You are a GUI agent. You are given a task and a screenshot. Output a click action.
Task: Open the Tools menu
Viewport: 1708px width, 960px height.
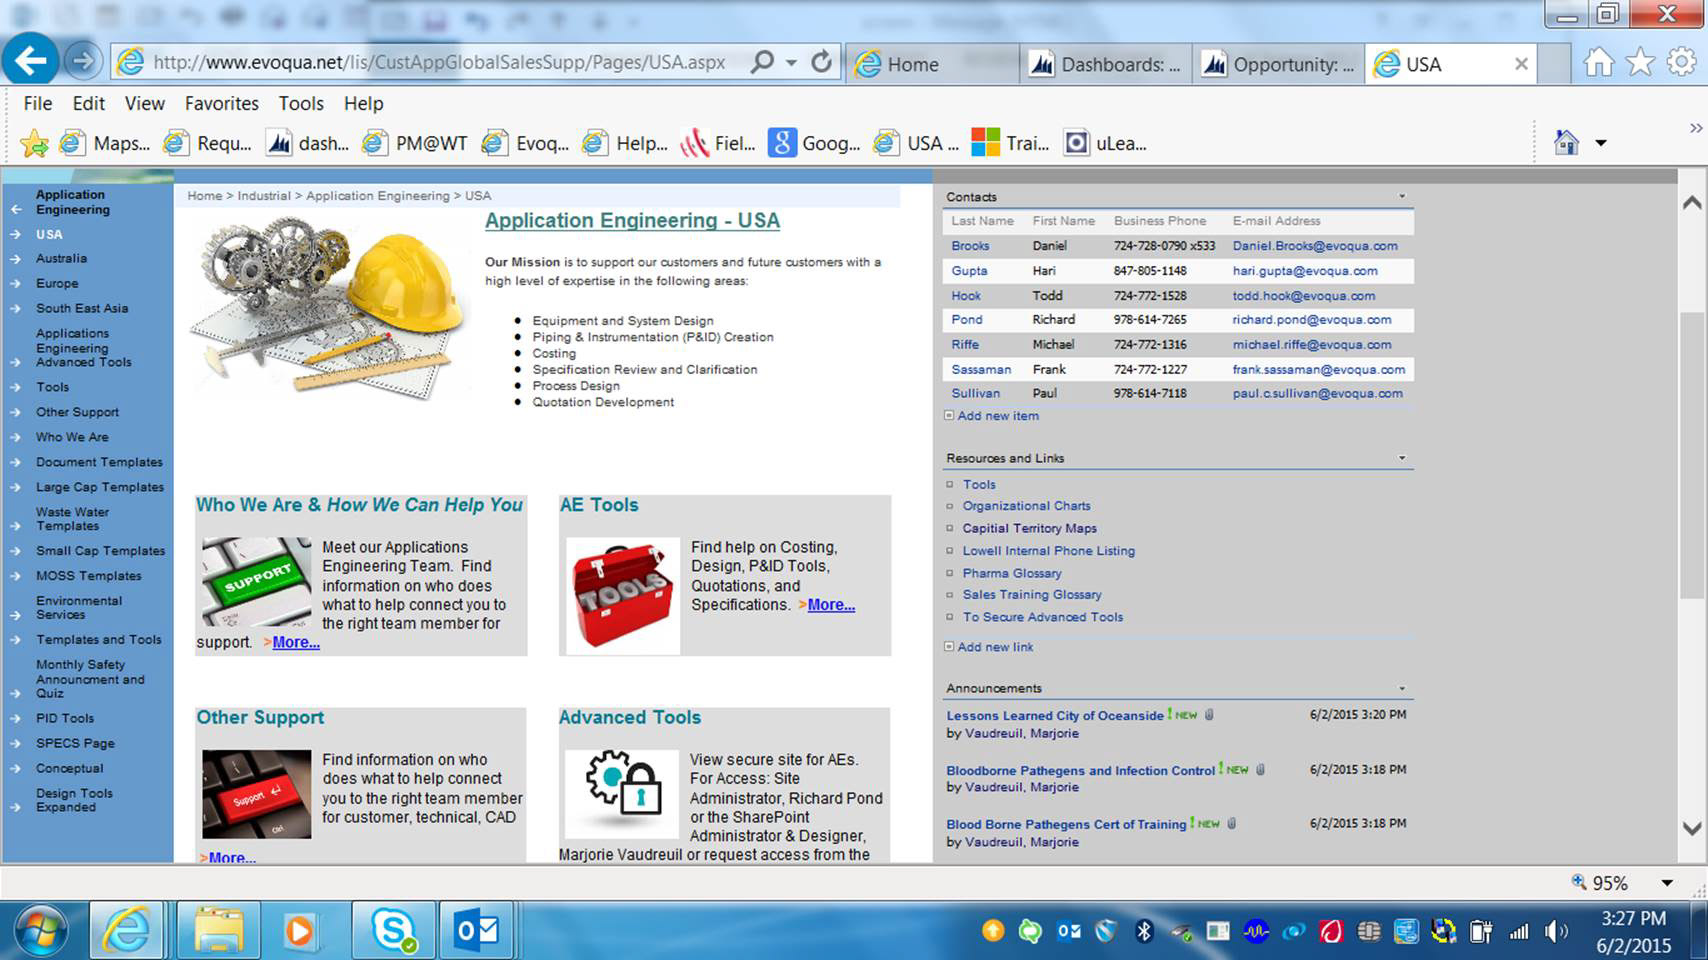301,103
